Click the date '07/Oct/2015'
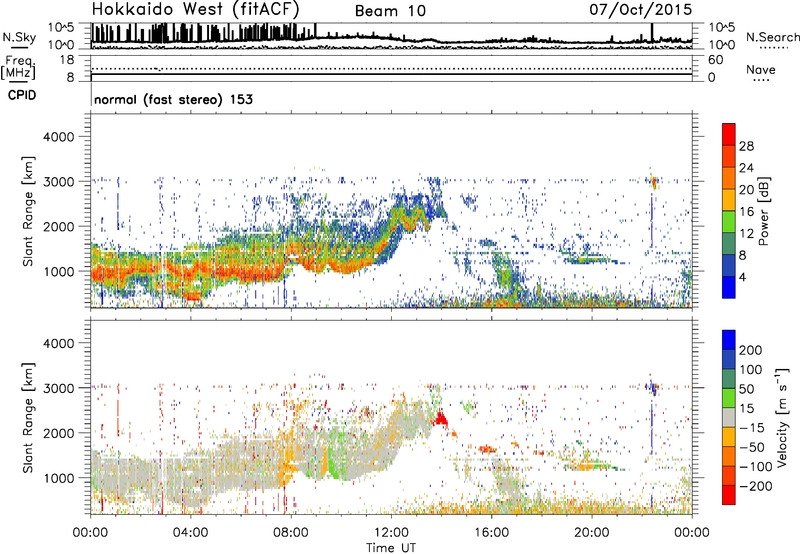The image size is (800, 554). [x=640, y=10]
